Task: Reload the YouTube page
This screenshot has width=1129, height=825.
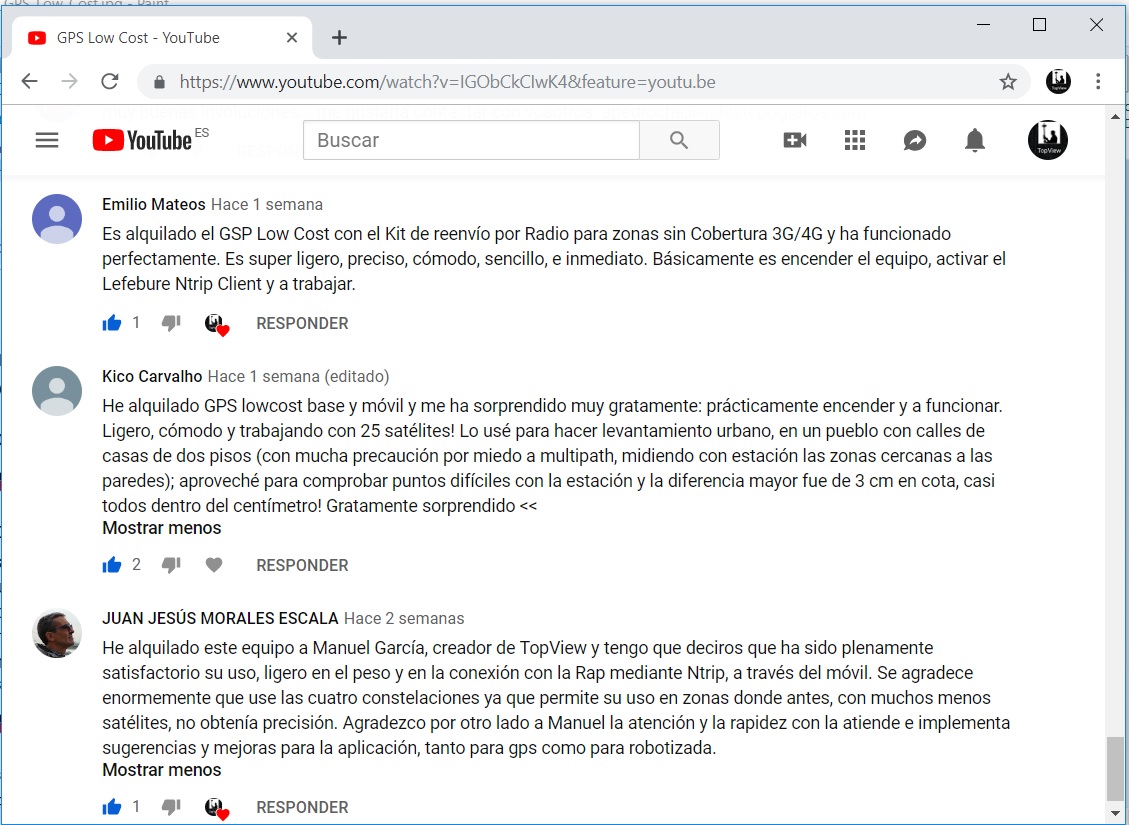Action: 109,81
